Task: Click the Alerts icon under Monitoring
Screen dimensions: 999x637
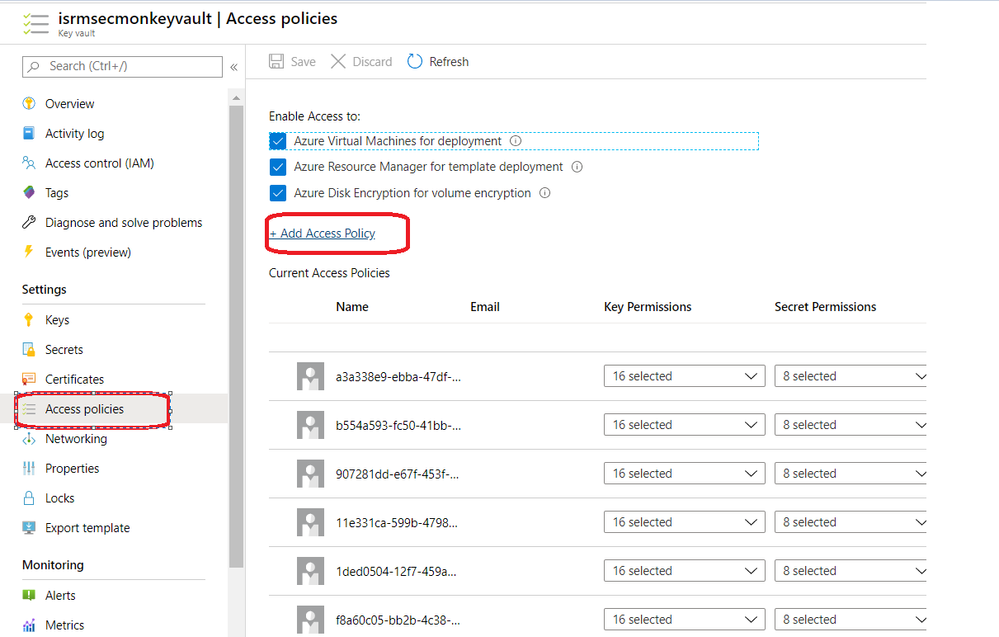Action: (29, 595)
